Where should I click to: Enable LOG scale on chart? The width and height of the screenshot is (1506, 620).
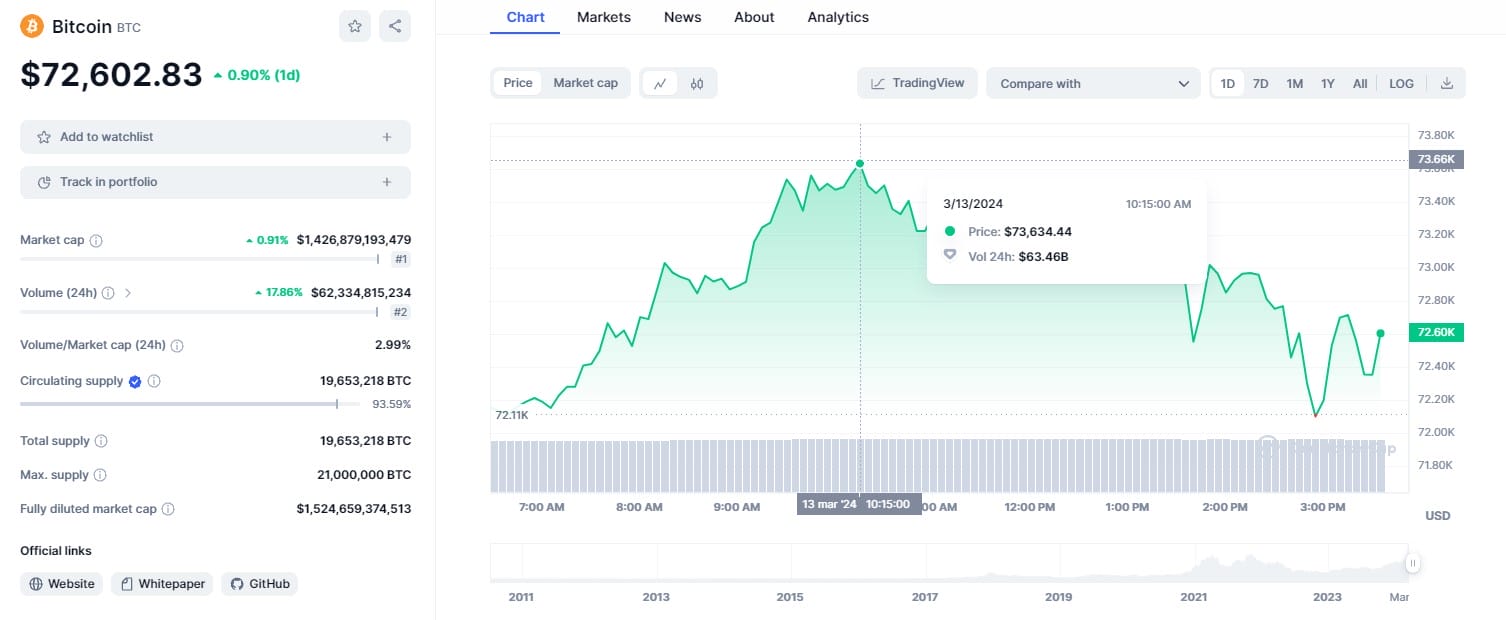pos(1401,84)
